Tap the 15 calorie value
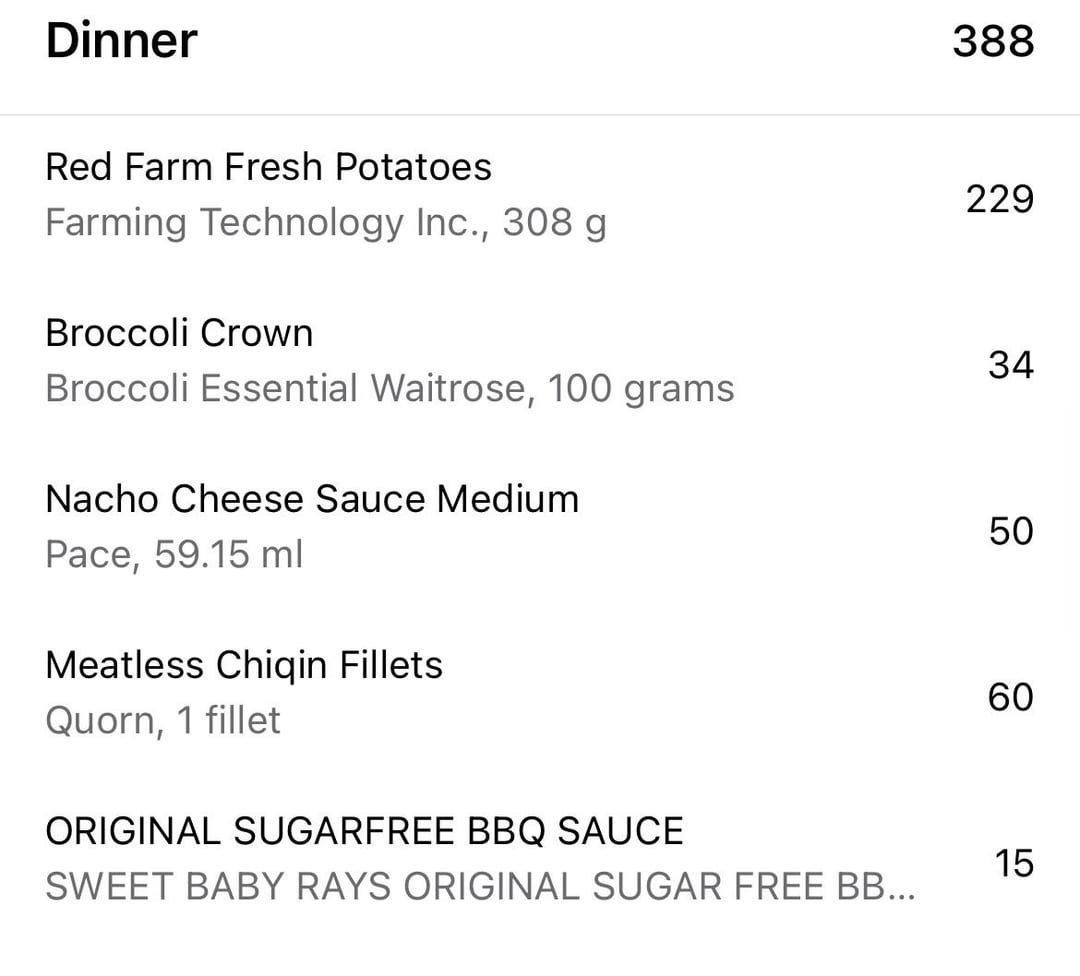The image size is (1080, 976). click(1014, 864)
